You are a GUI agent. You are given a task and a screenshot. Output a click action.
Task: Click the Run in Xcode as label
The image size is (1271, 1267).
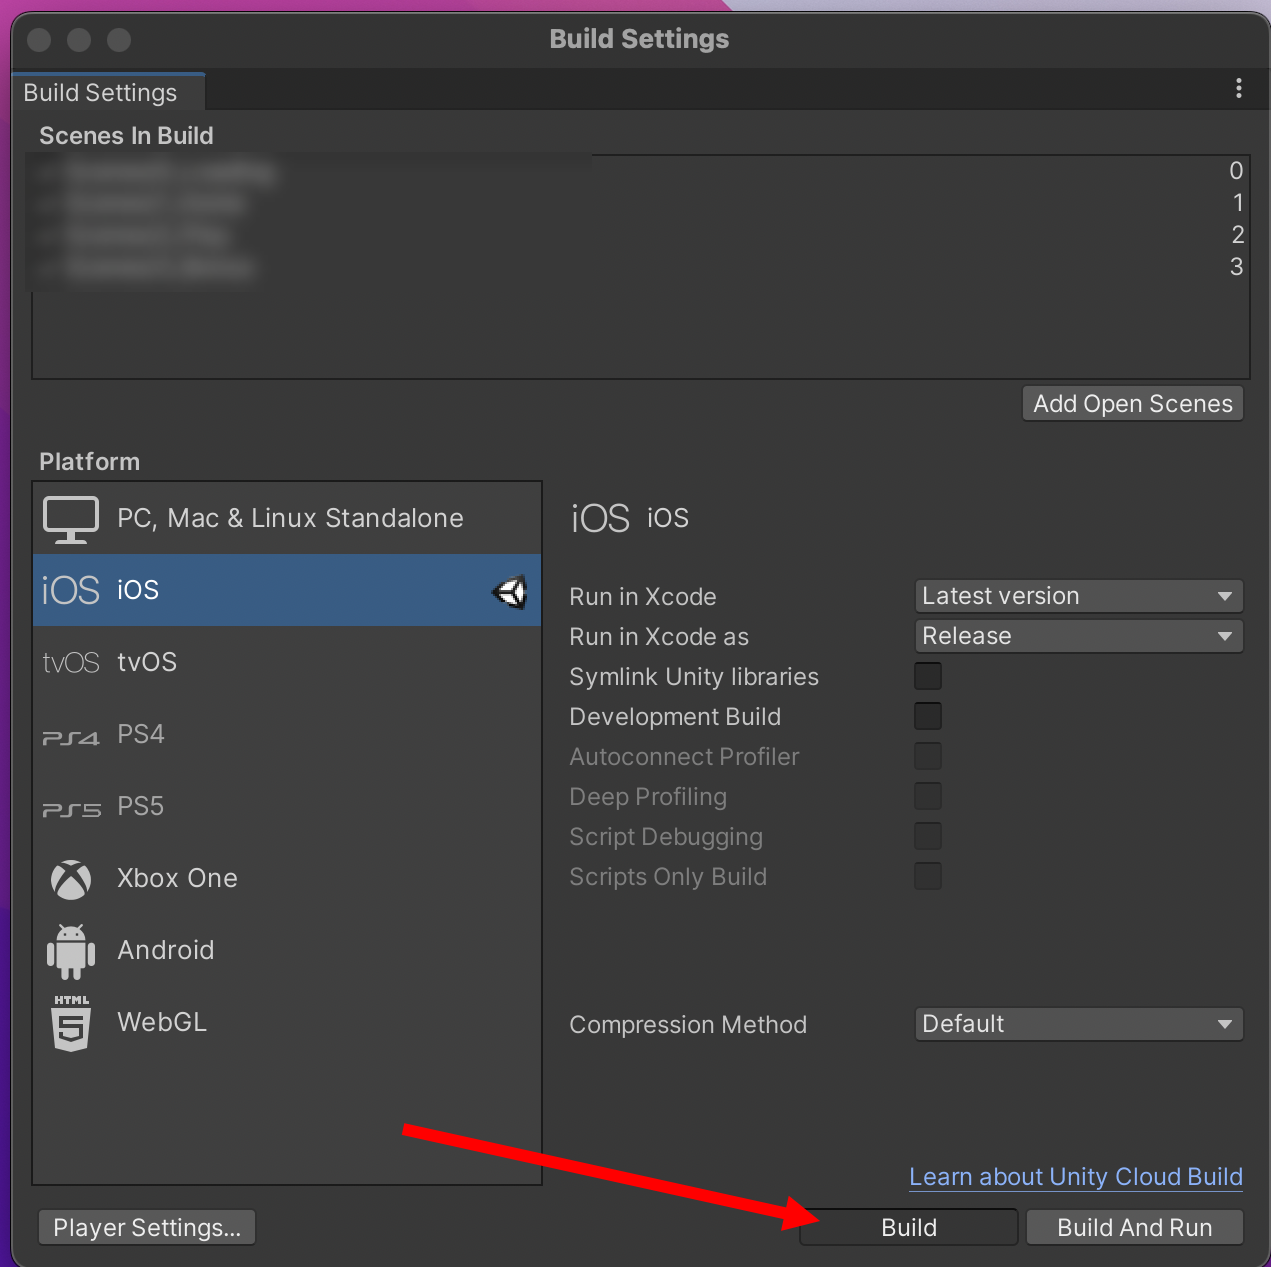[659, 637]
